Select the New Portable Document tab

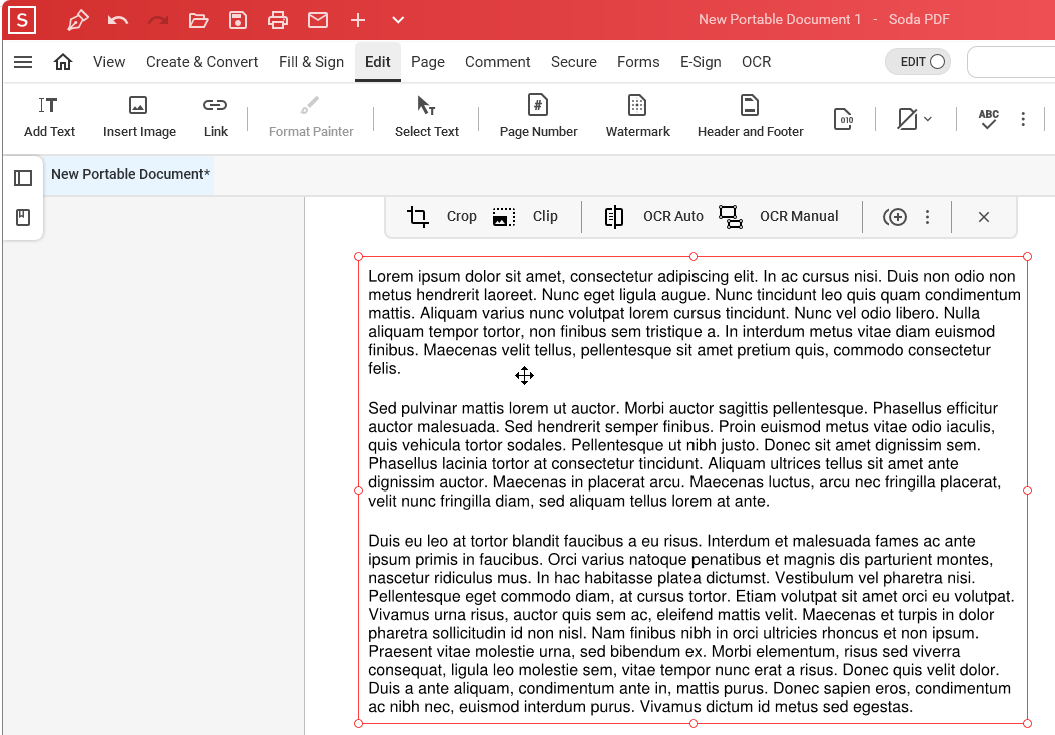[x=131, y=174]
